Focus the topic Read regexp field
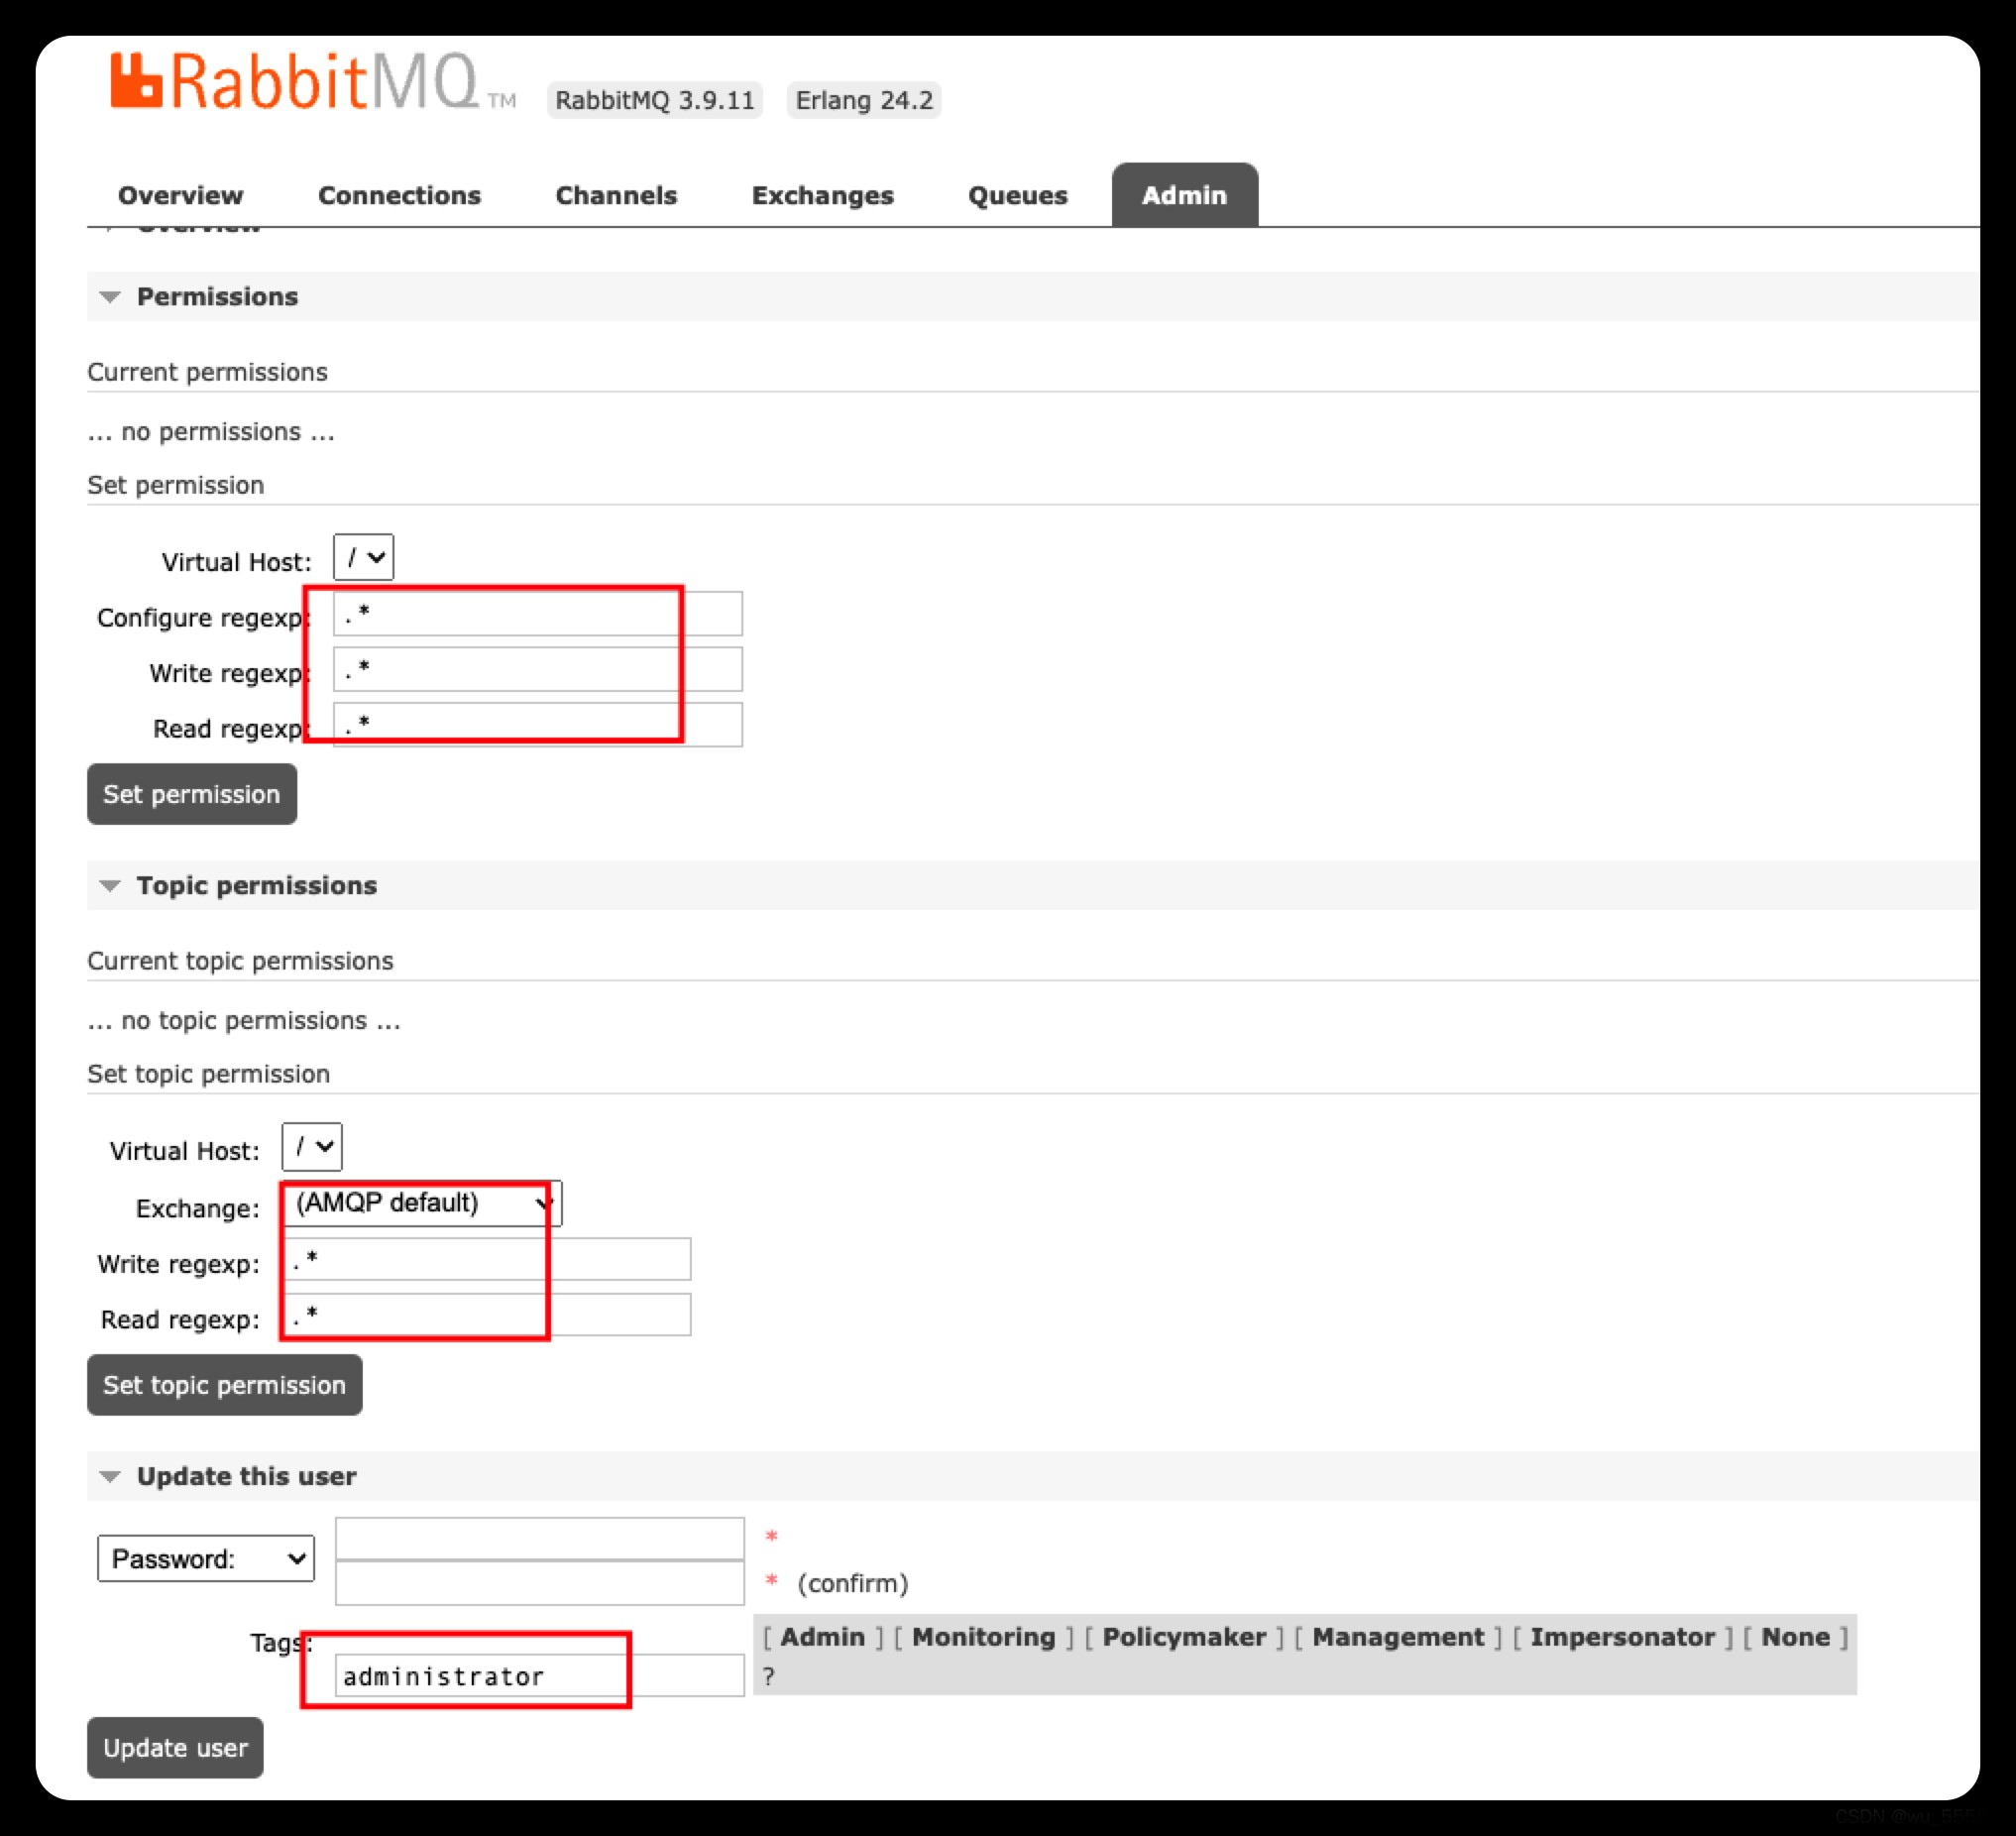Screen dimensions: 2016x1836 click(487, 1314)
